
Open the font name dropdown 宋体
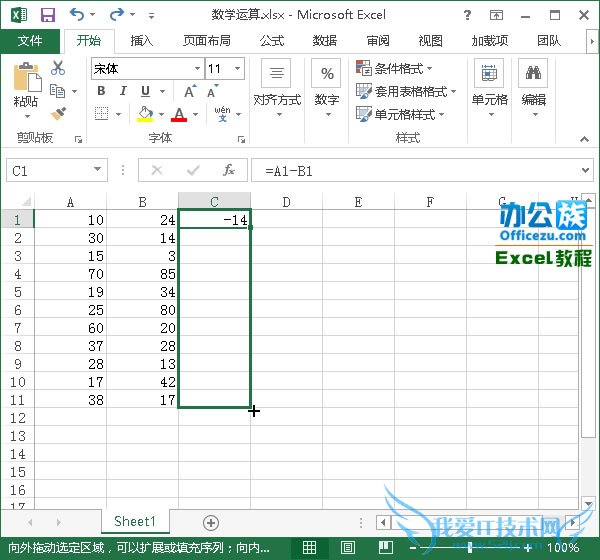145,69
